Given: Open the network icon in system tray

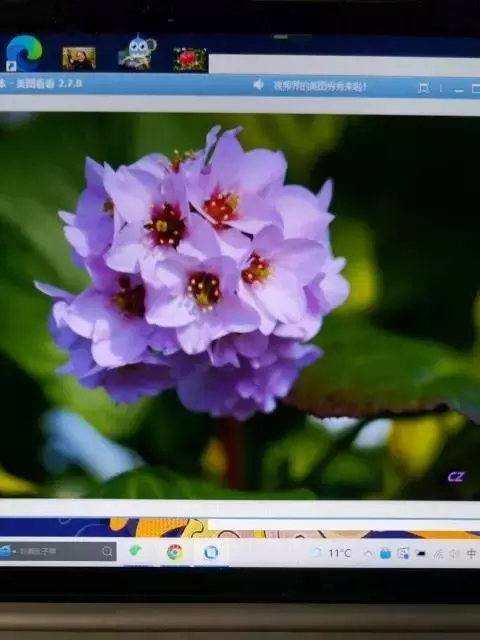Looking at the screenshot, I should (438, 554).
